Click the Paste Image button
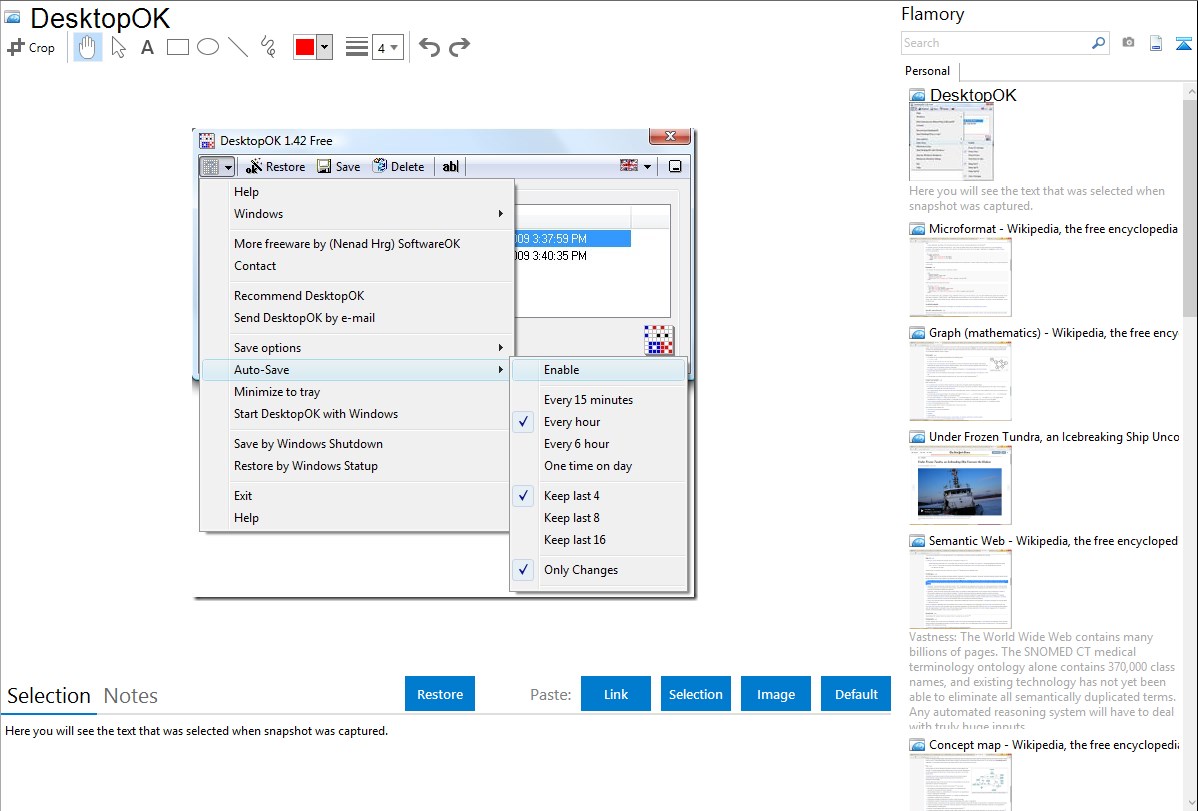 click(x=775, y=694)
